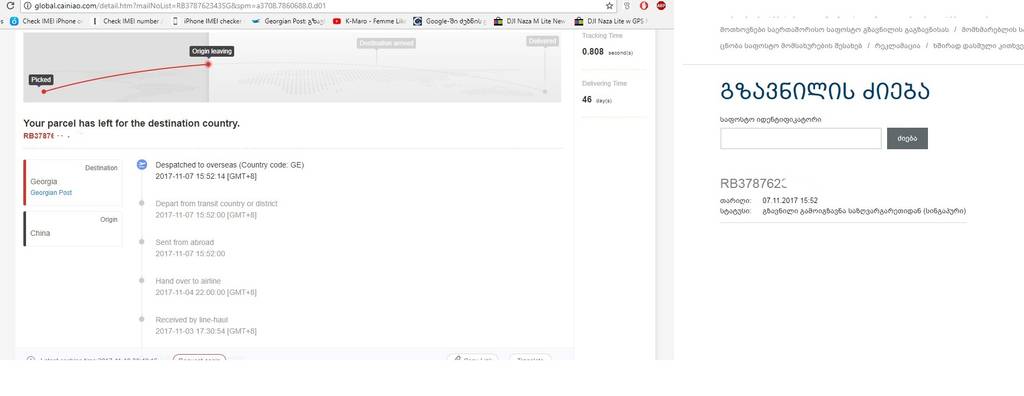This screenshot has width=1024, height=396.
Task: Open the iPhone IMEI checker bookmark
Action: 208,21
